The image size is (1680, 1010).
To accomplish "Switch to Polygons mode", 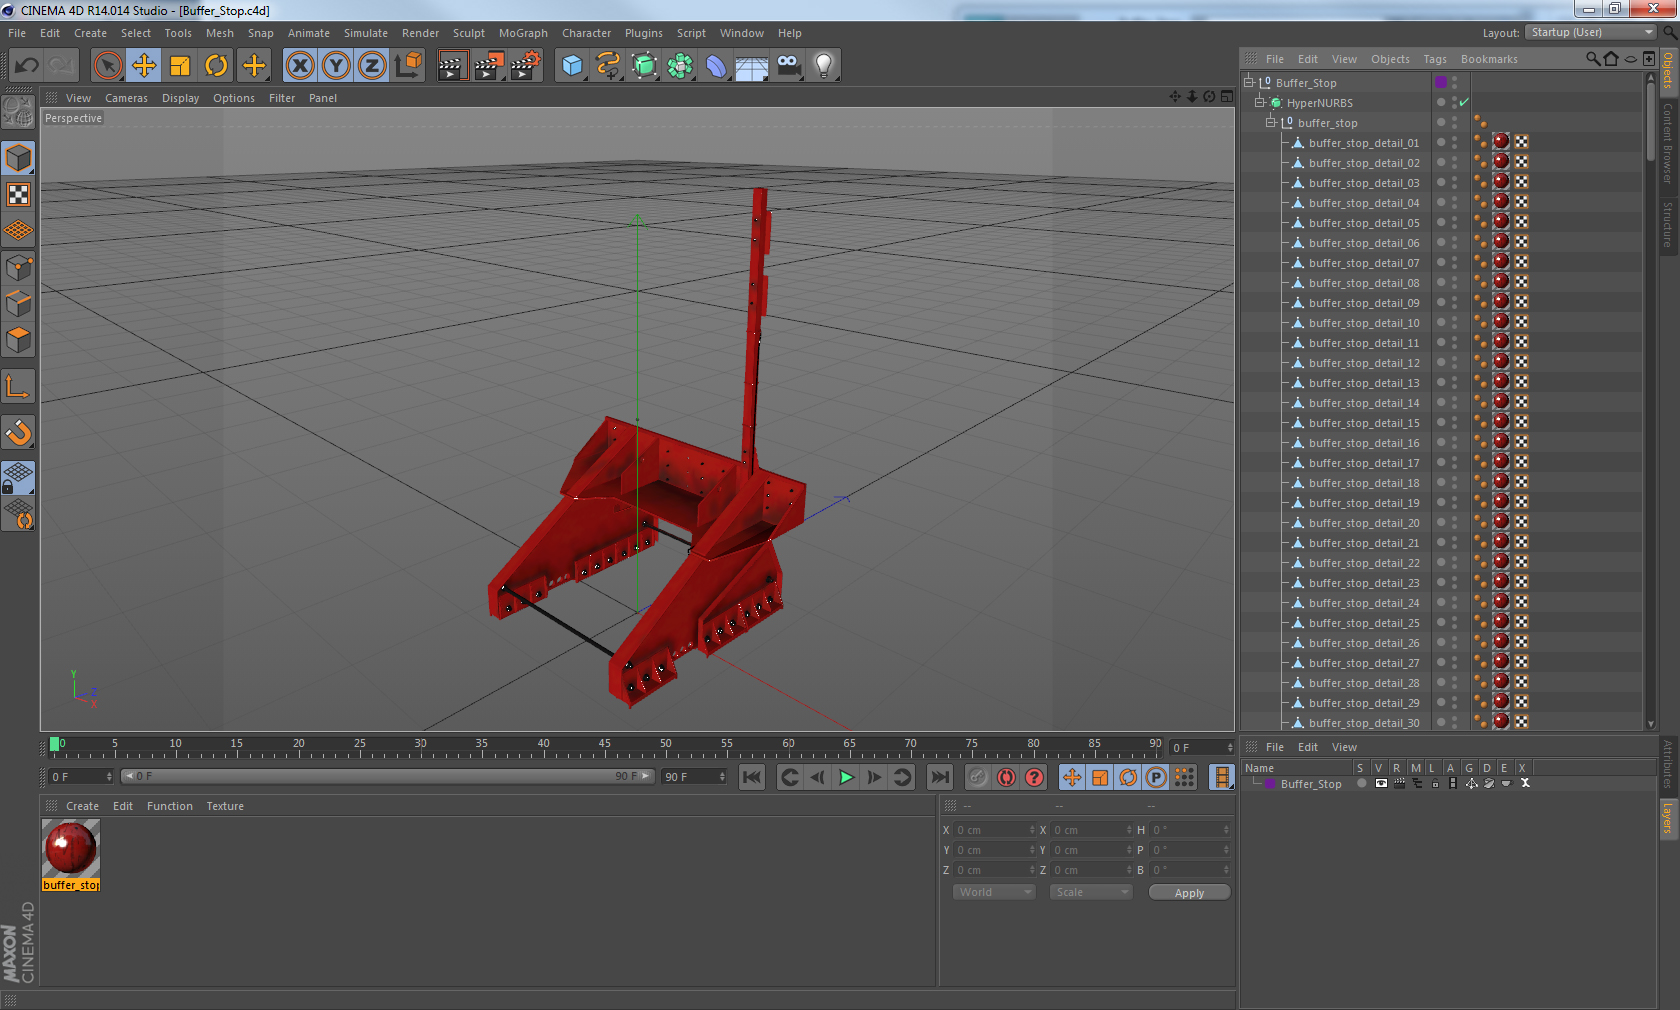I will [x=18, y=340].
